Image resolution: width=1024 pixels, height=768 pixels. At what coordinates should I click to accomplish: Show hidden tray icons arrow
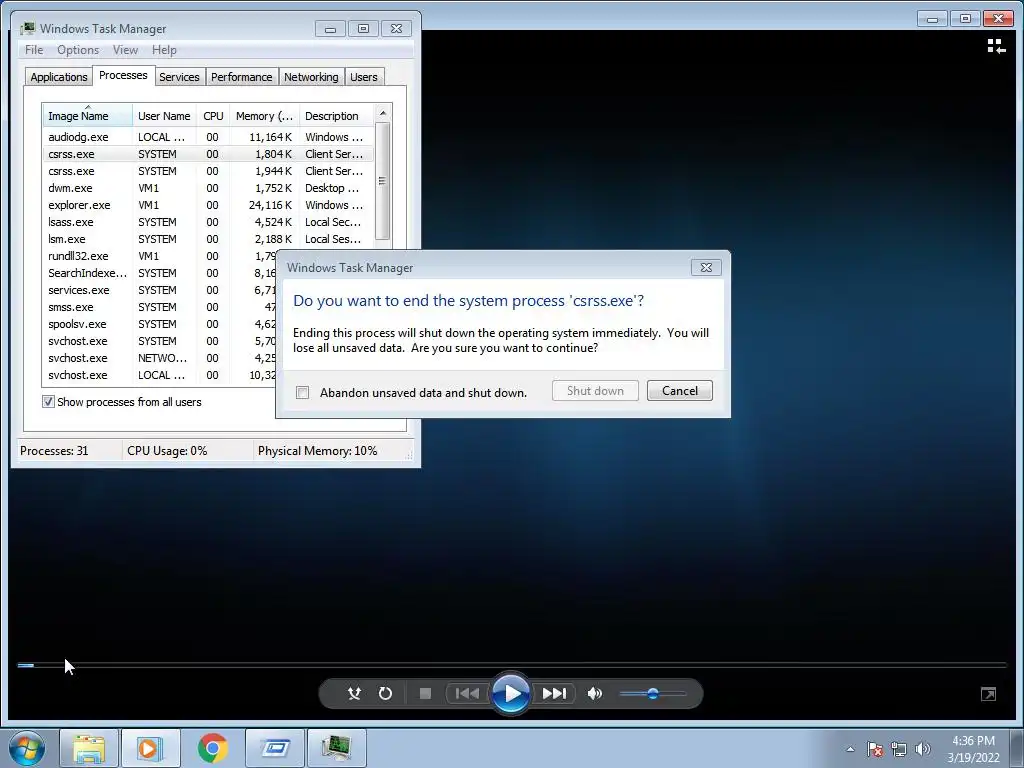pos(850,749)
